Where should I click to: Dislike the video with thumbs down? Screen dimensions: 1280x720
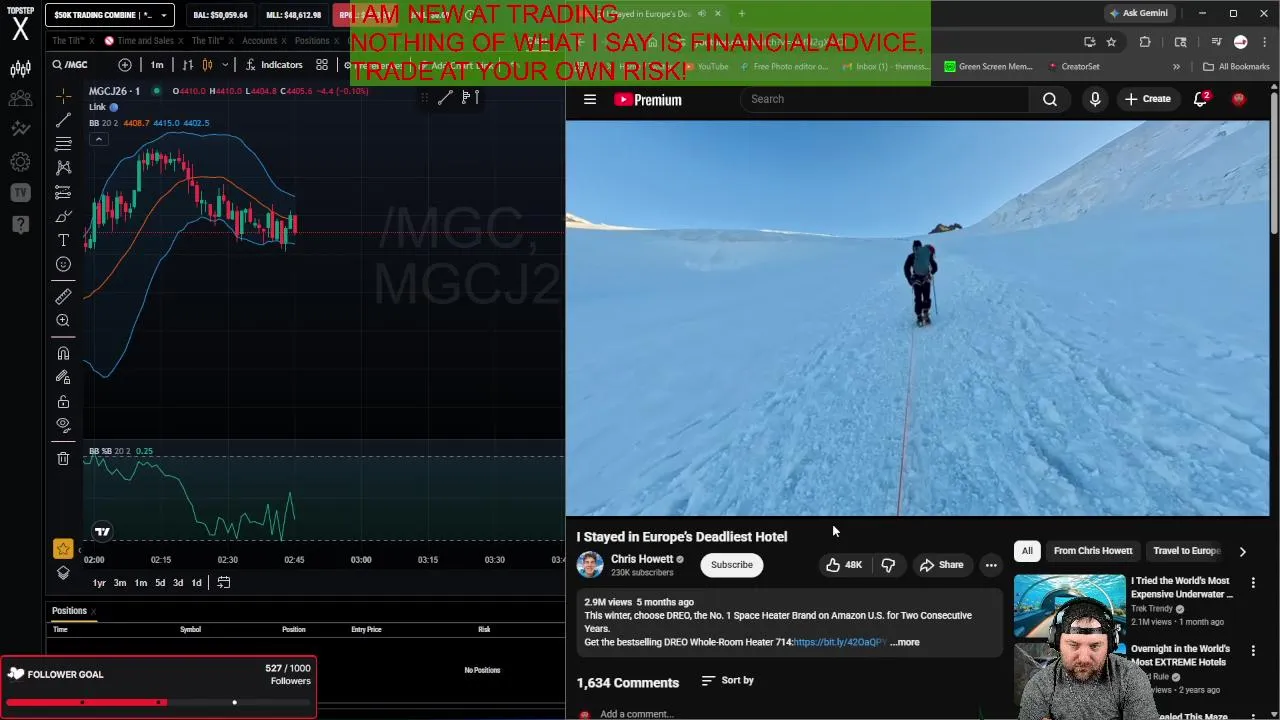(x=888, y=565)
